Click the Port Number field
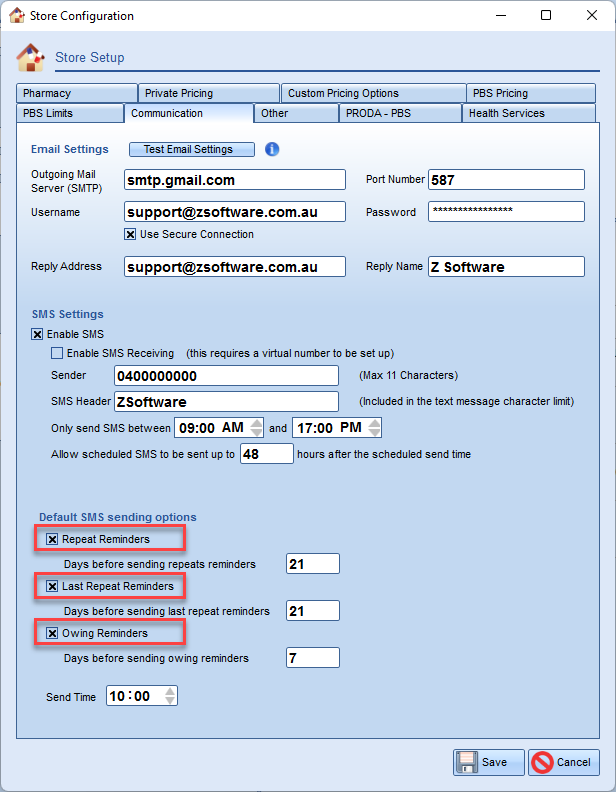This screenshot has height=792, width=616. [x=506, y=180]
